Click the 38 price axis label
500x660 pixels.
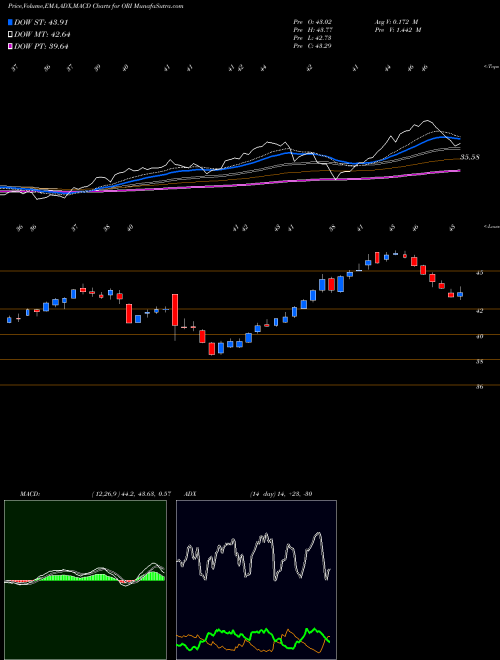click(479, 361)
